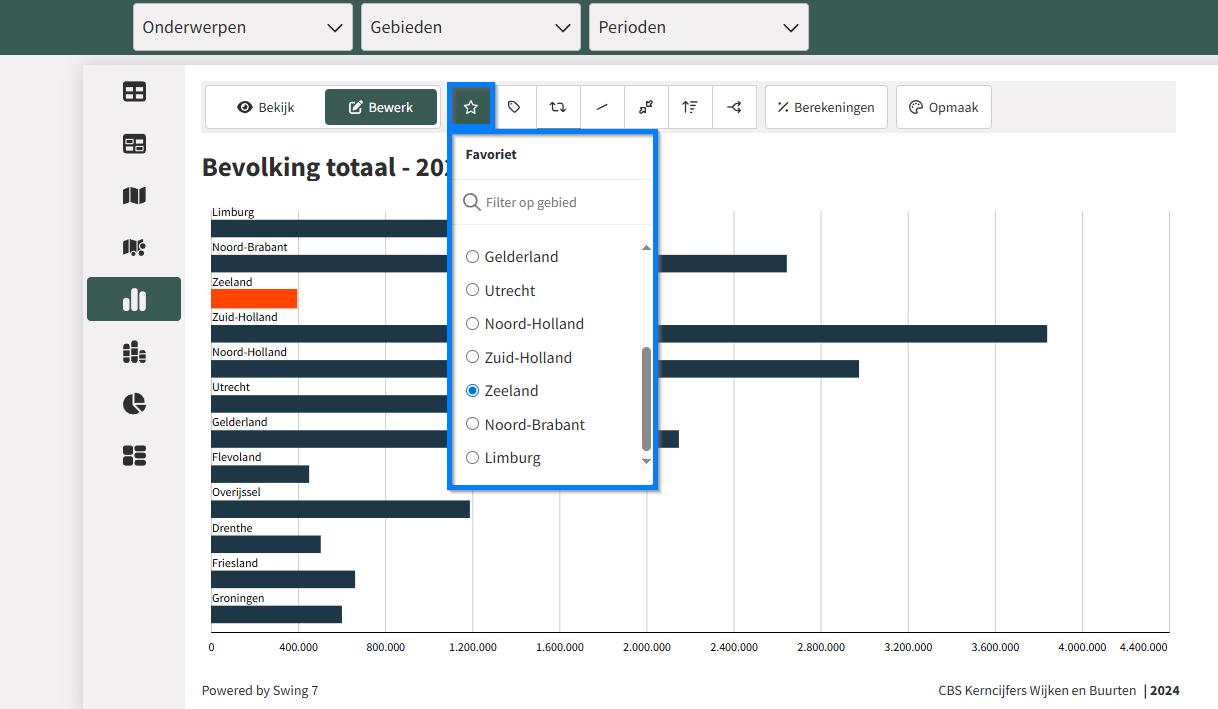Click the star Favoriet toolbar icon
Image resolution: width=1218 pixels, height=709 pixels.
click(x=471, y=107)
